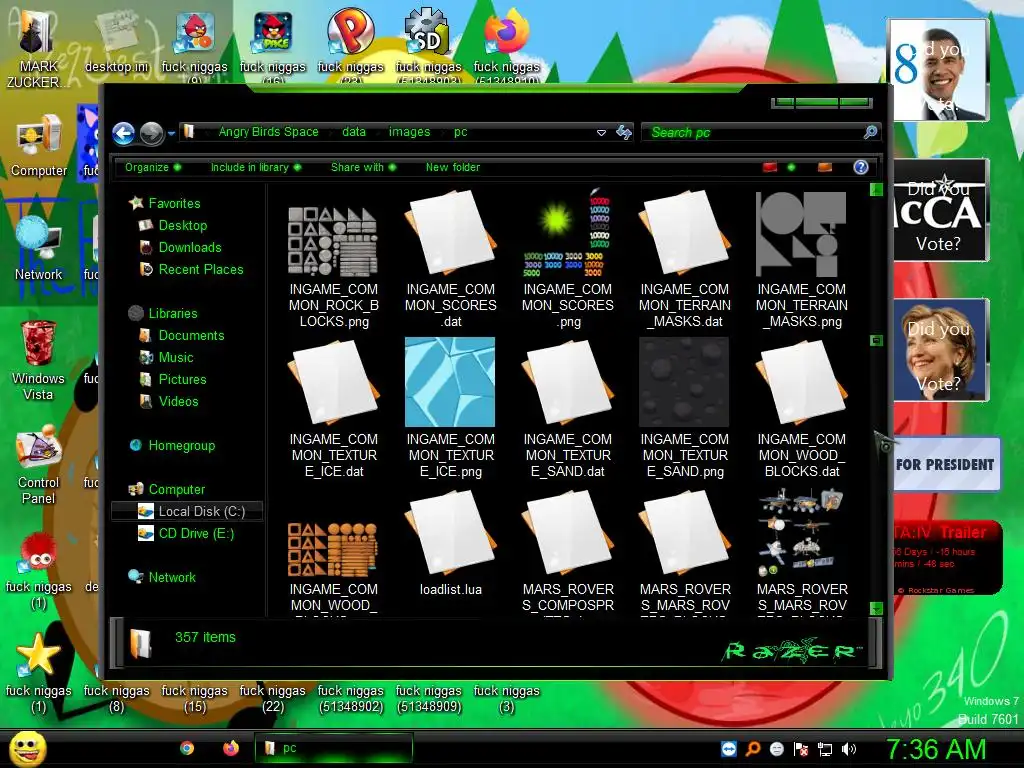This screenshot has width=1024, height=768.
Task: Click the pc breadcrumb segment
Action: coord(460,132)
